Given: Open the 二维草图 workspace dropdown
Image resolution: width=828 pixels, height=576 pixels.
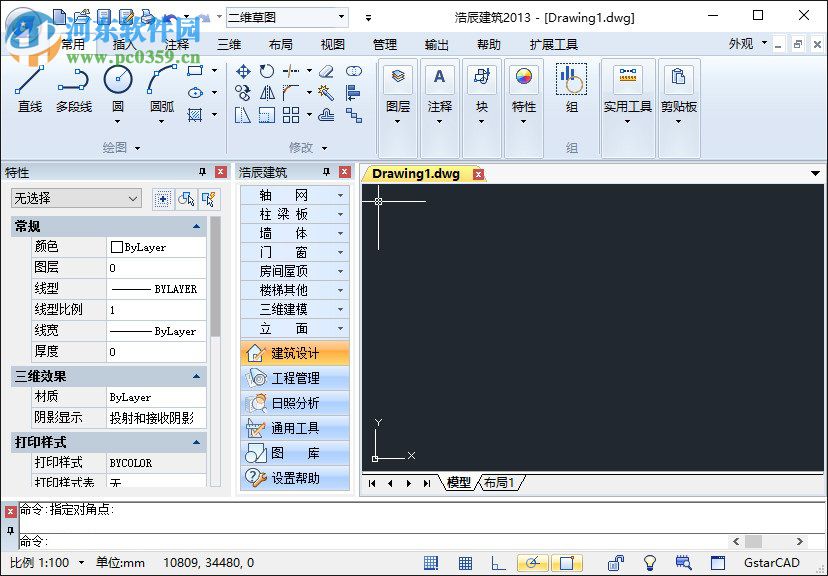Looking at the screenshot, I should coord(340,16).
